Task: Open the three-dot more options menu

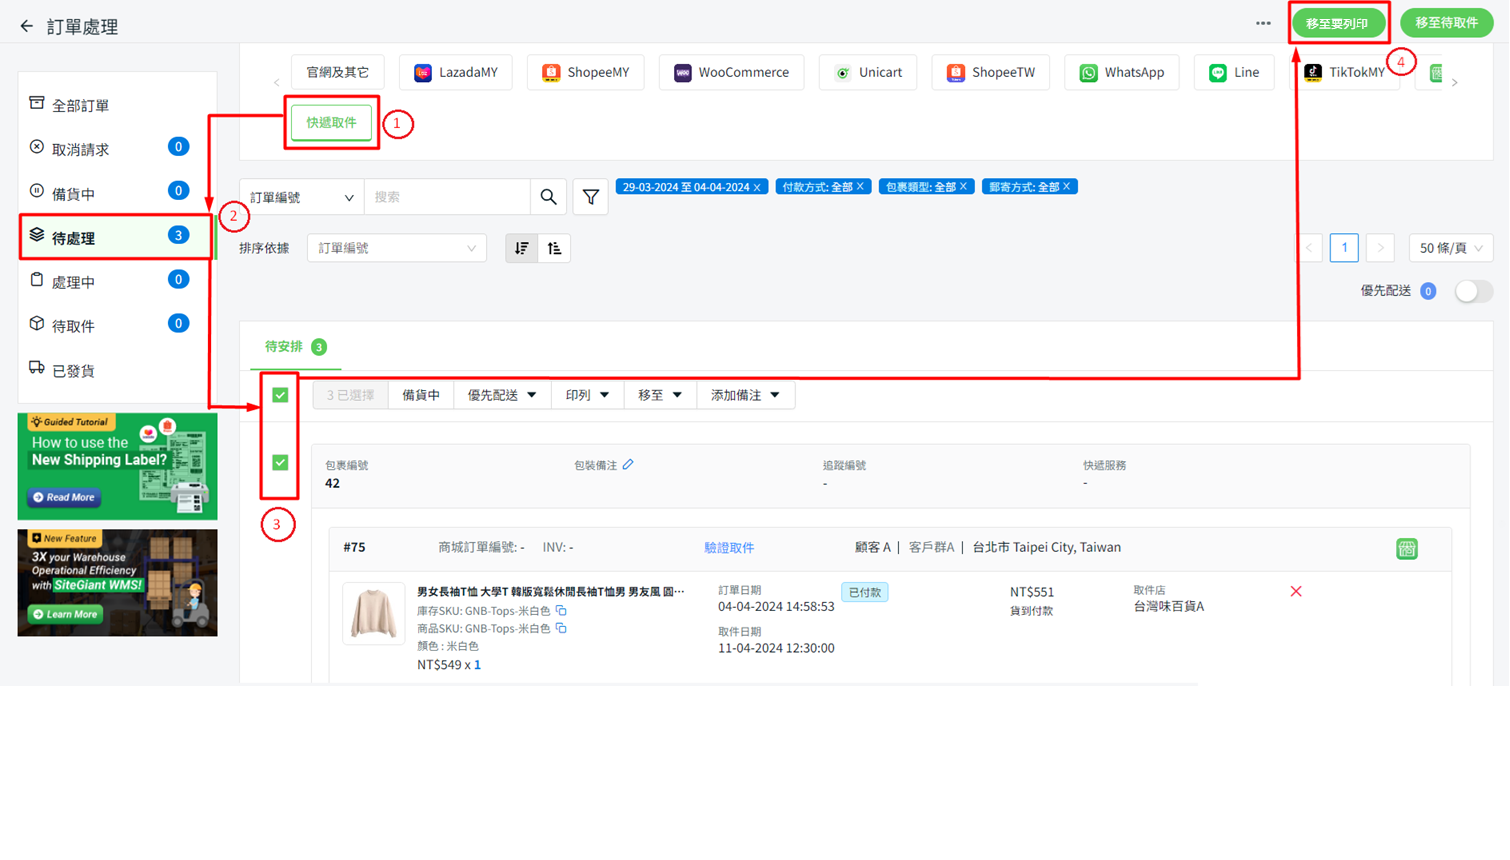Action: coord(1263,23)
